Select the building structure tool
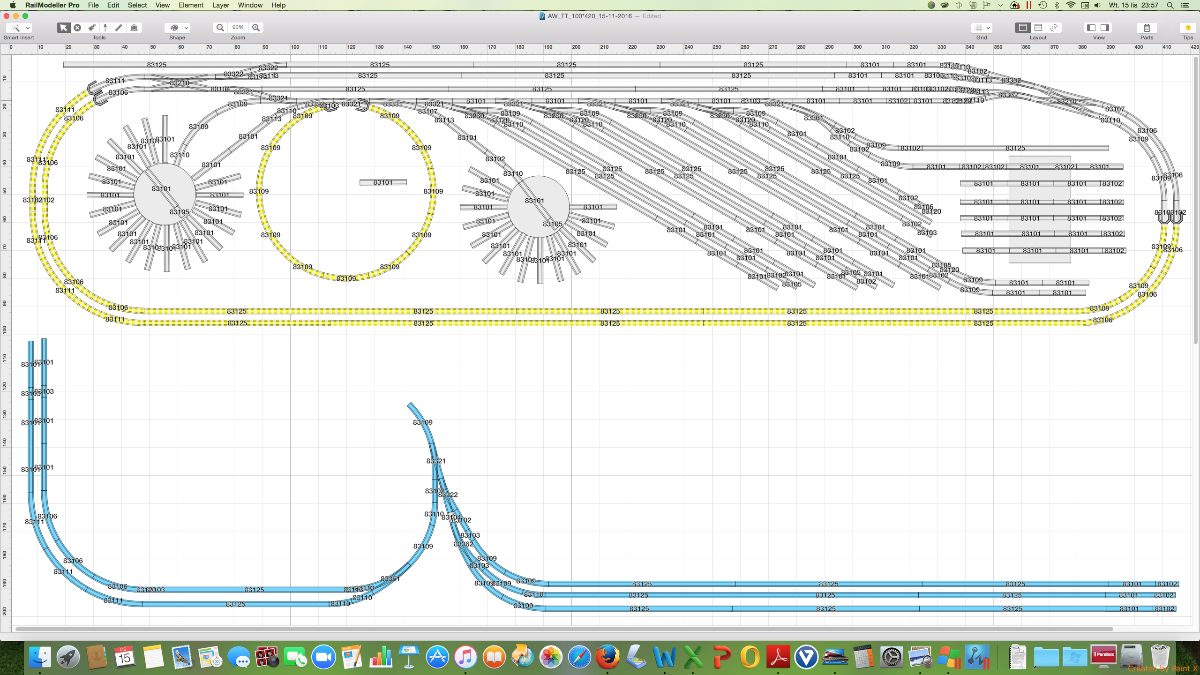 135,28
